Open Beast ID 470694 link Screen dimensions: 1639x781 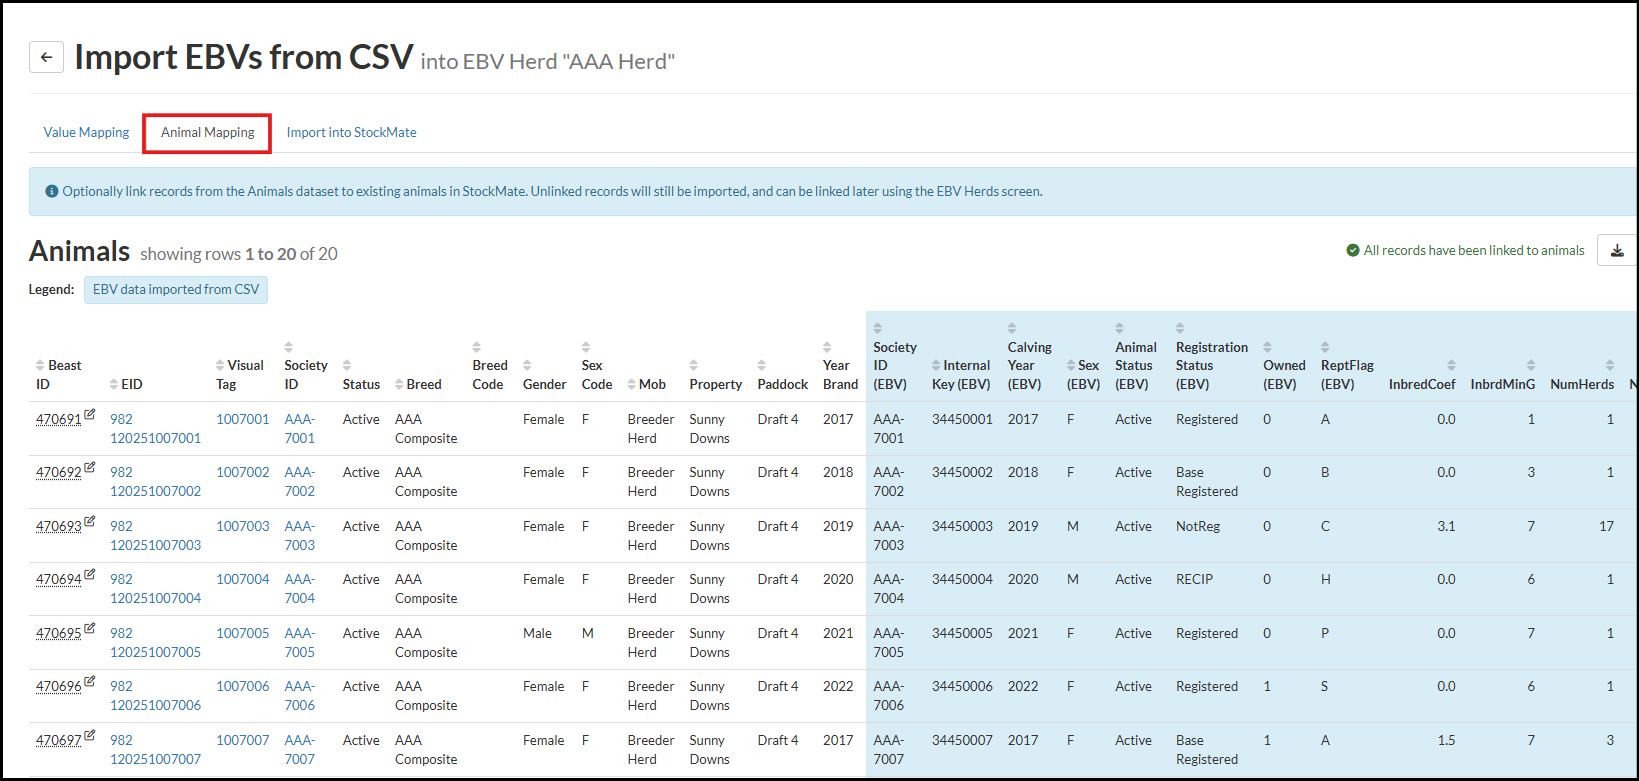[58, 580]
